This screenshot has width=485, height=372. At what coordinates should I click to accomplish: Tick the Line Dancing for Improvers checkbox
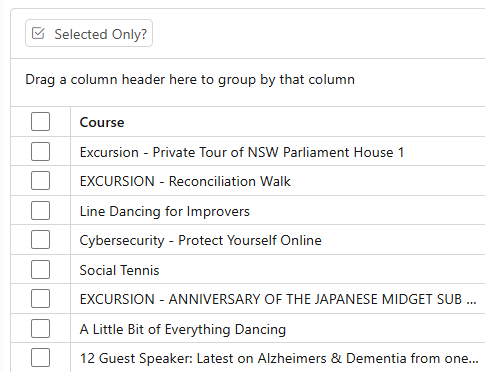(x=40, y=210)
